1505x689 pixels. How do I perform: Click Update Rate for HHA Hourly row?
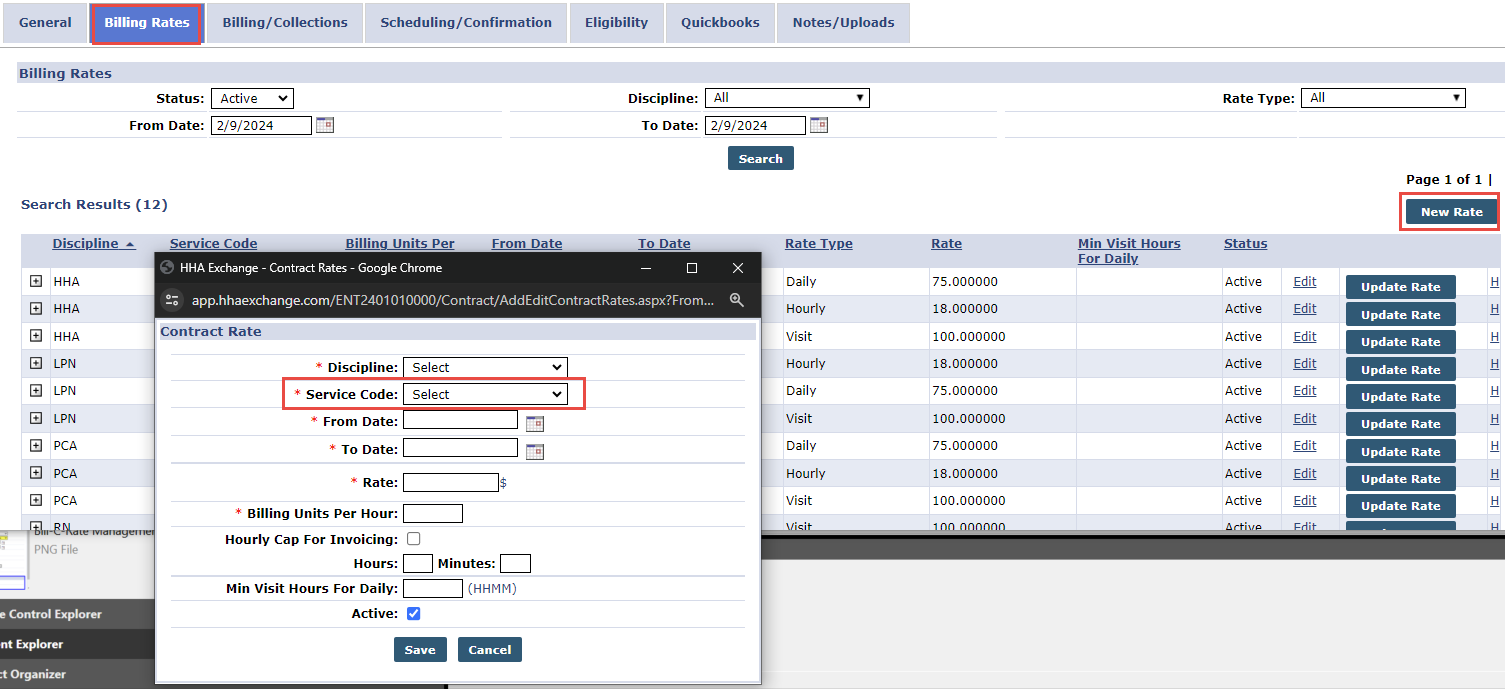(x=1400, y=314)
